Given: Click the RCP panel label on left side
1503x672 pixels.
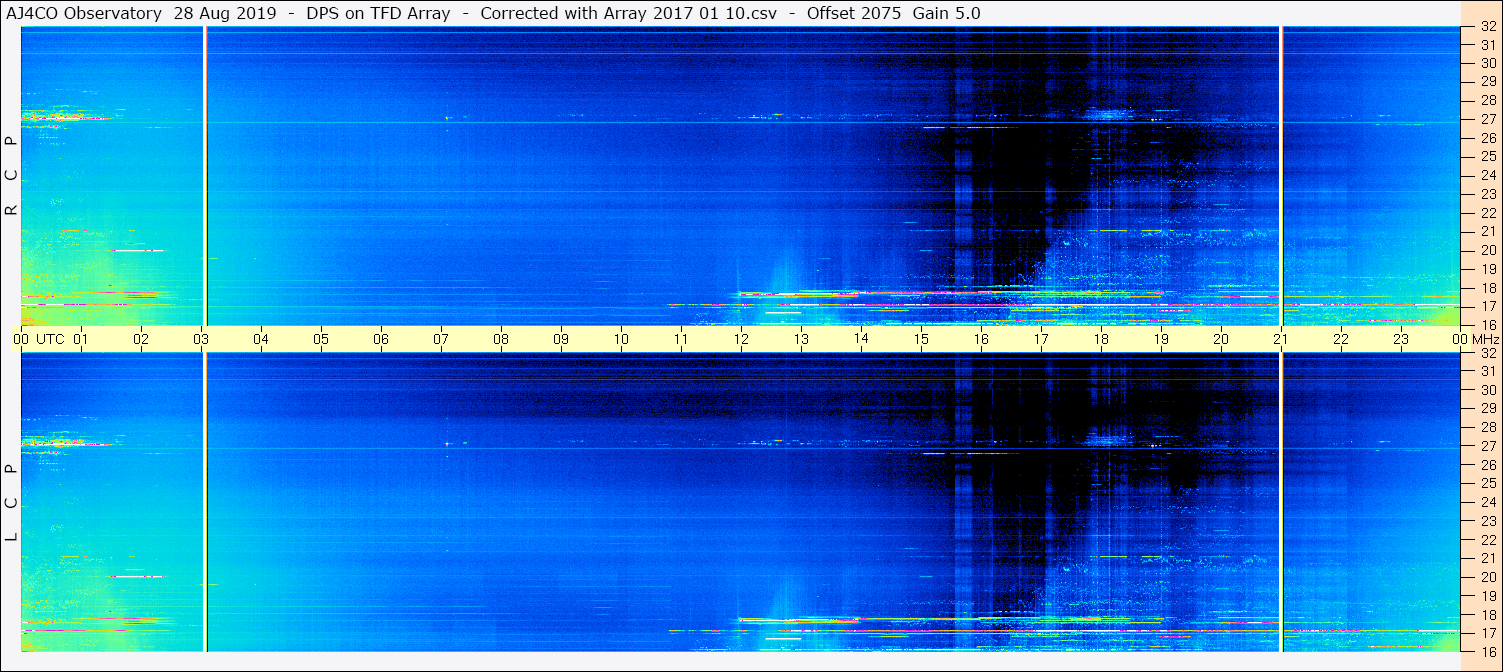Looking at the screenshot, I should click(x=12, y=175).
